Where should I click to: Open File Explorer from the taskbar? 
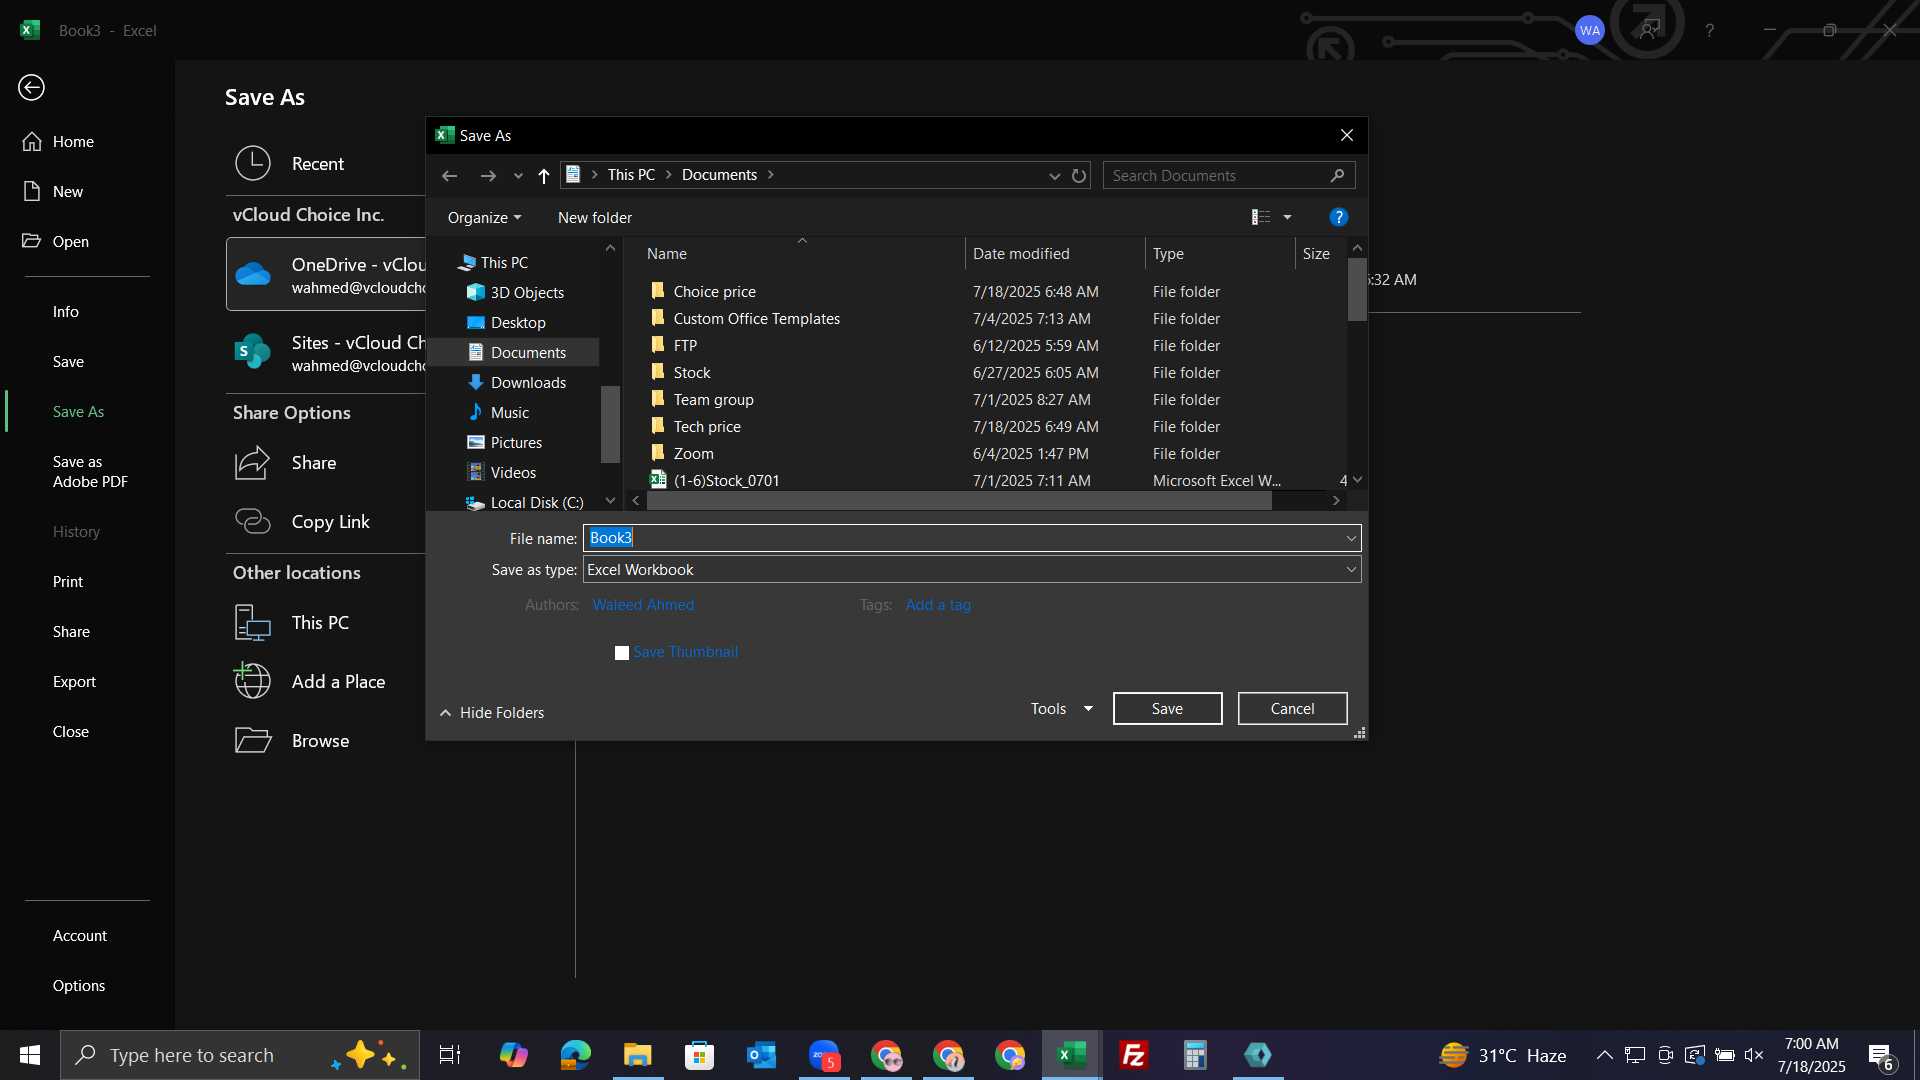click(637, 1055)
